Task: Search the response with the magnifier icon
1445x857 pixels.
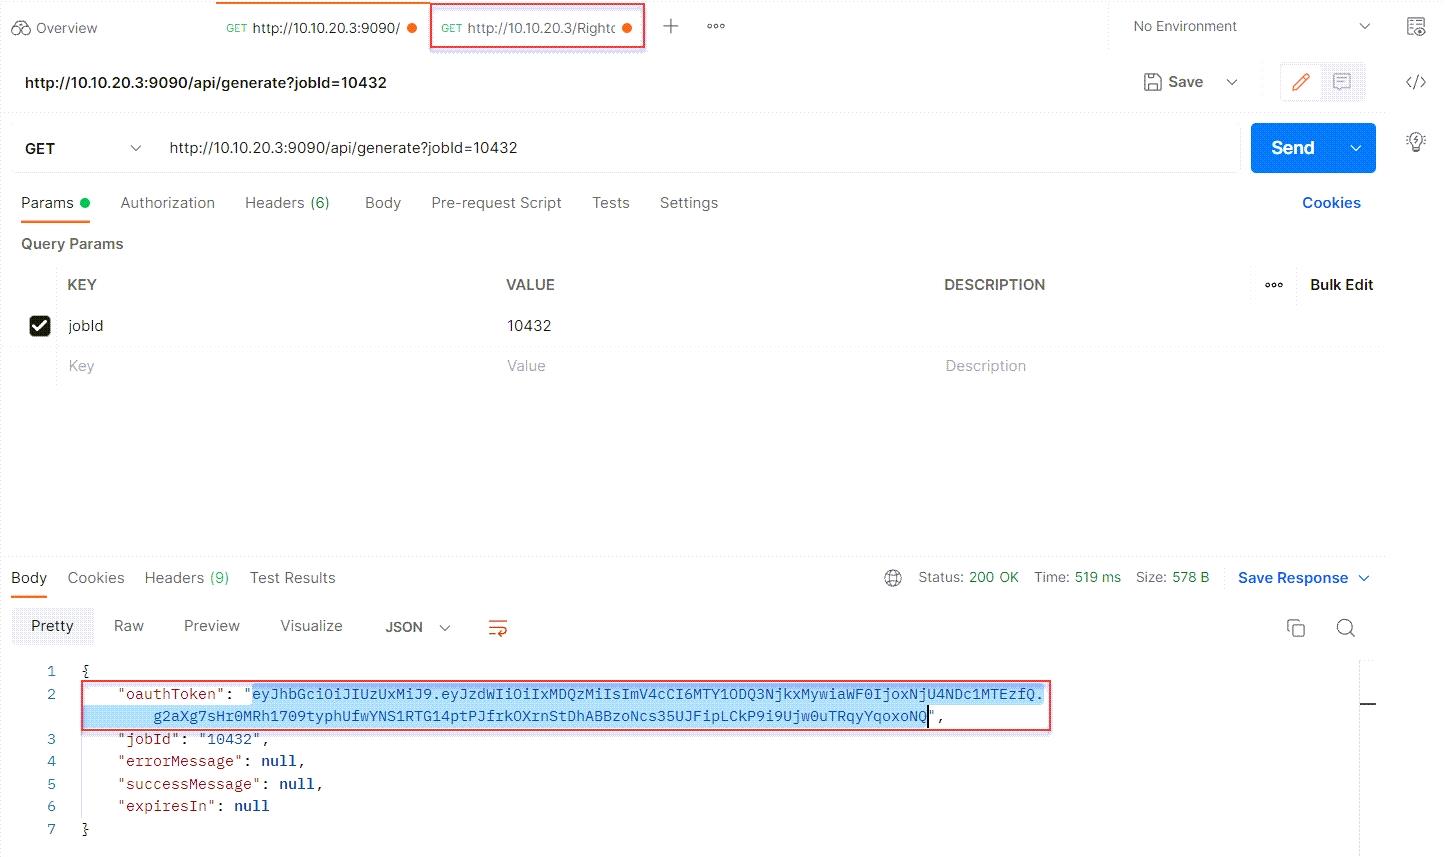Action: pyautogui.click(x=1345, y=628)
